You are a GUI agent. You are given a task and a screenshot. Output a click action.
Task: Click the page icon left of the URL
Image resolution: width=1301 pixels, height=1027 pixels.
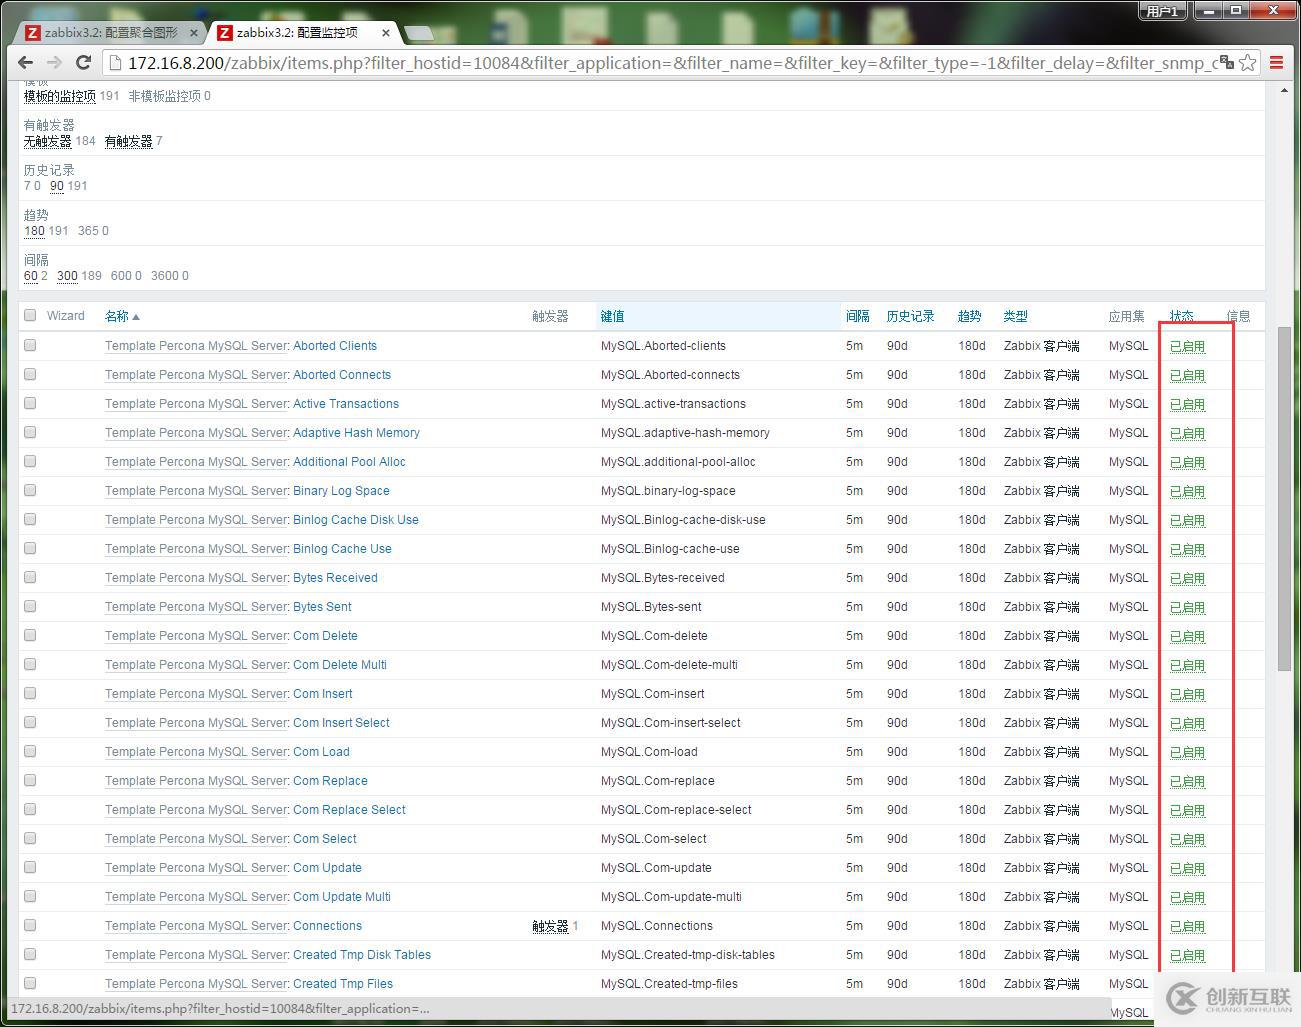coord(113,62)
